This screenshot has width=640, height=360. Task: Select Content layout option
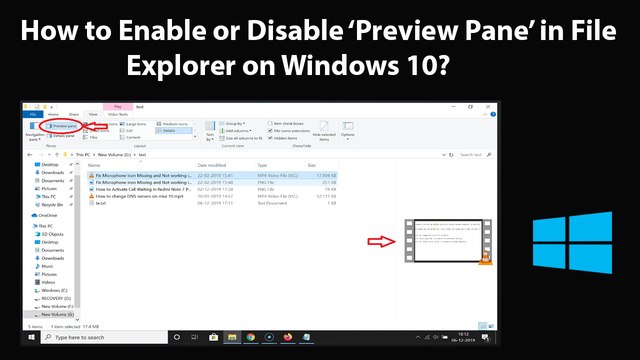pos(131,138)
